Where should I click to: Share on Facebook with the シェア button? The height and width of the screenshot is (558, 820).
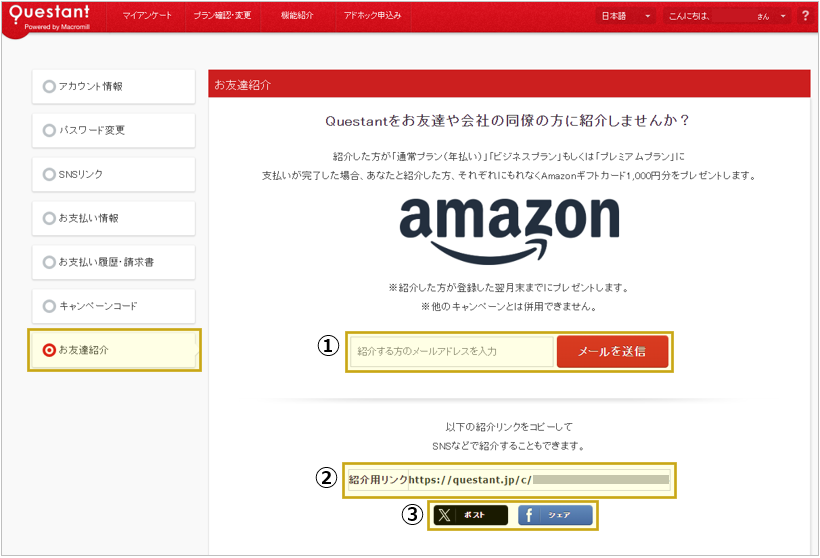click(x=555, y=515)
